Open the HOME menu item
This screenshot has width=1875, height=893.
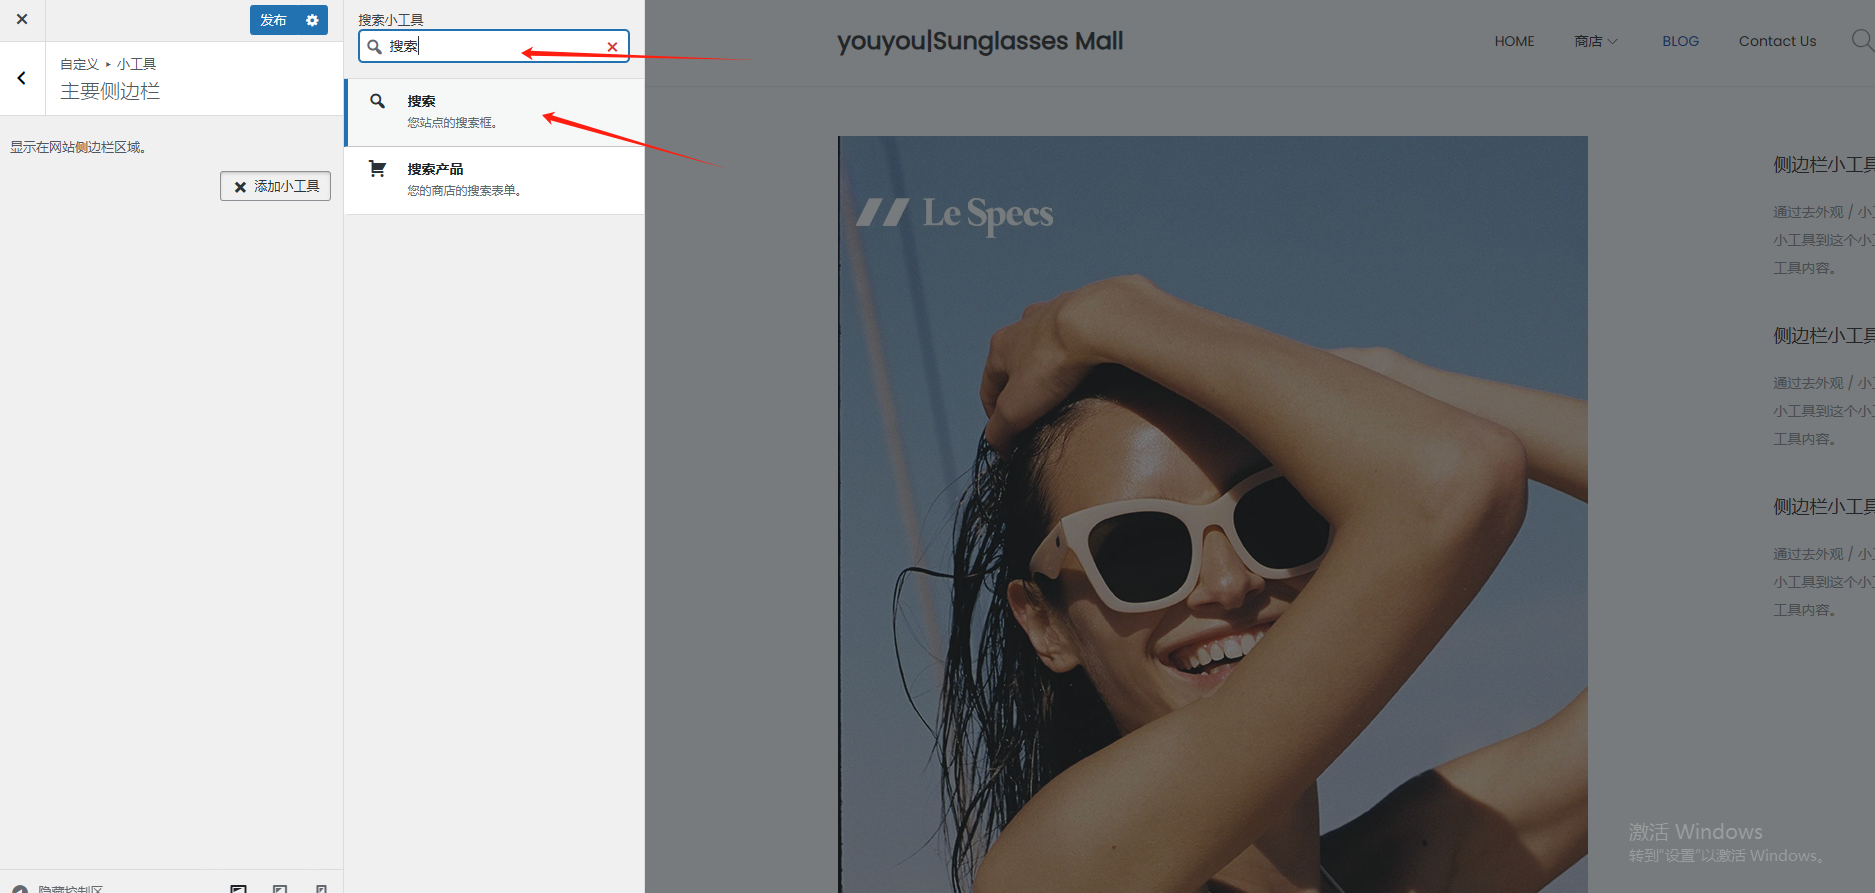(x=1514, y=41)
